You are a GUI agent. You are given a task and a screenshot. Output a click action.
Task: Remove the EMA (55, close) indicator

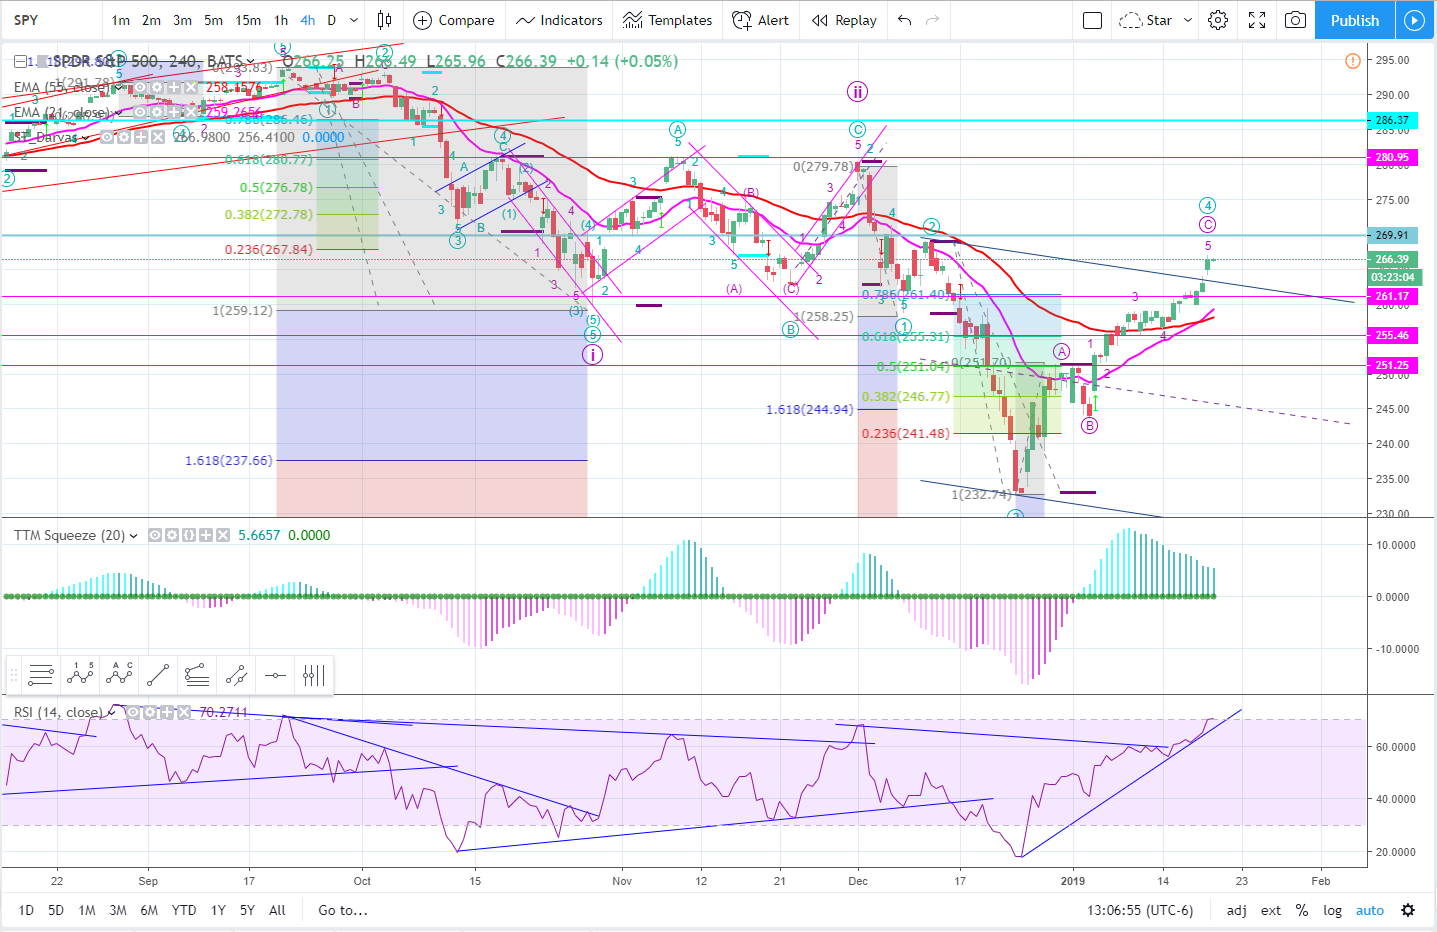(x=190, y=88)
